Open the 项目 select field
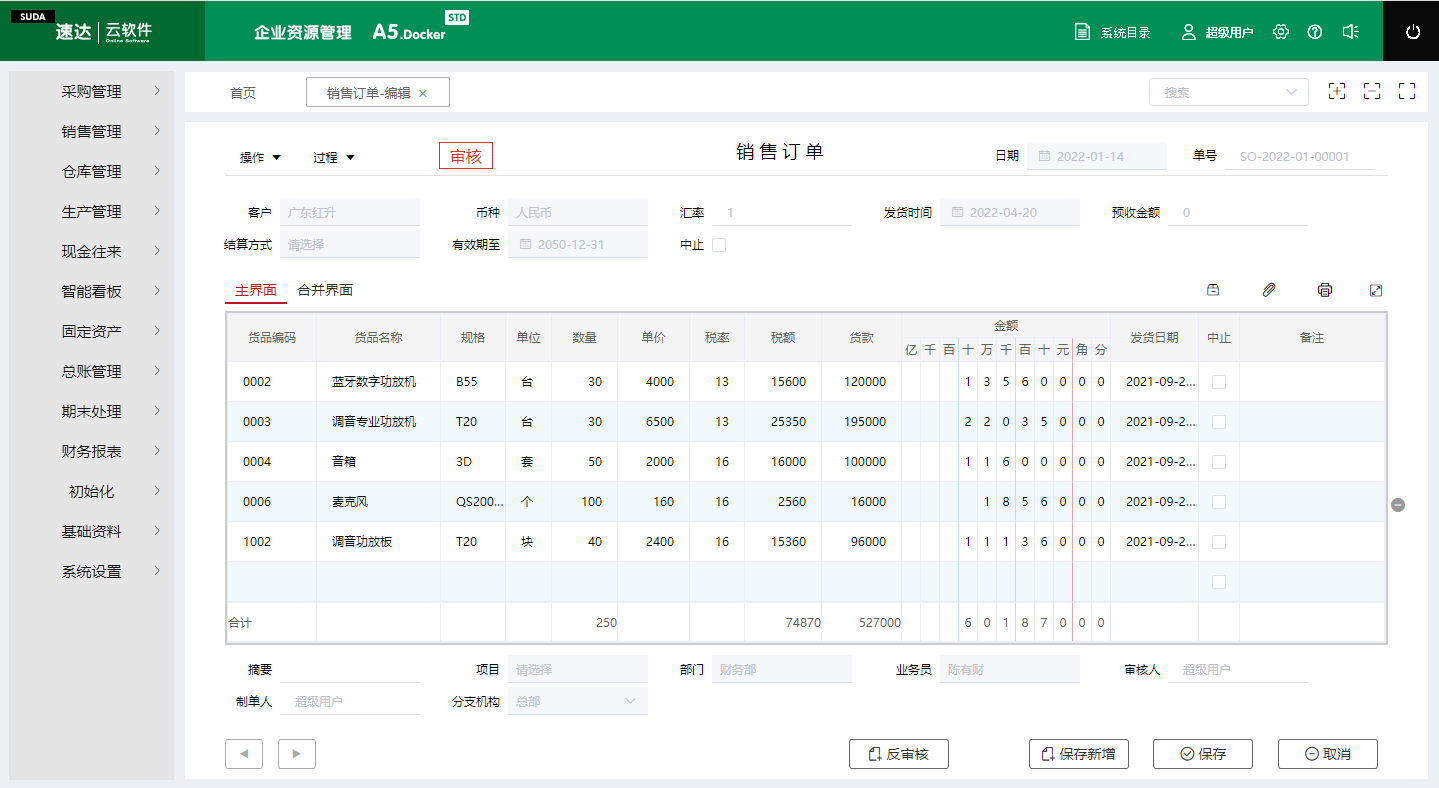The image size is (1439, 788). (578, 670)
